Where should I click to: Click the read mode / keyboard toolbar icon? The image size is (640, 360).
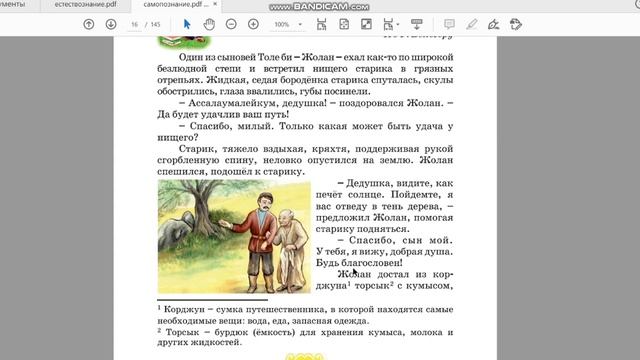coord(416,24)
